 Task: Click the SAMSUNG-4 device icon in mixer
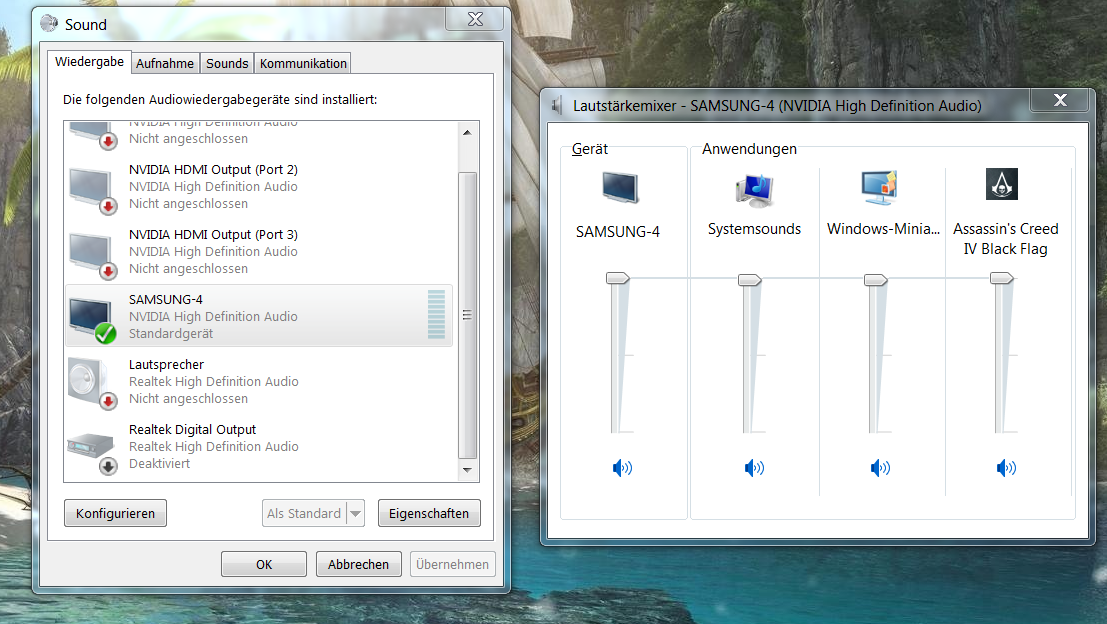point(620,188)
